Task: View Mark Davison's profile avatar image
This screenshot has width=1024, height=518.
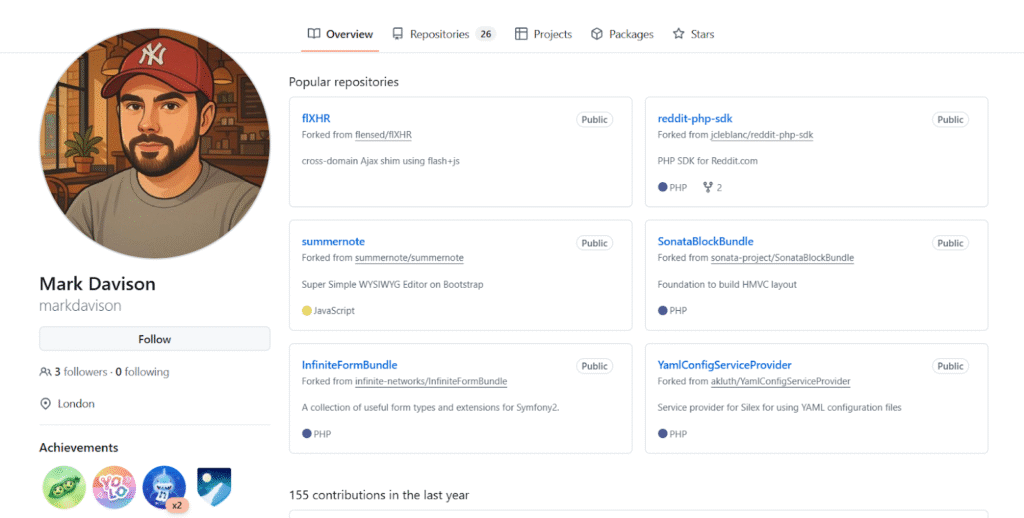Action: 154,143
